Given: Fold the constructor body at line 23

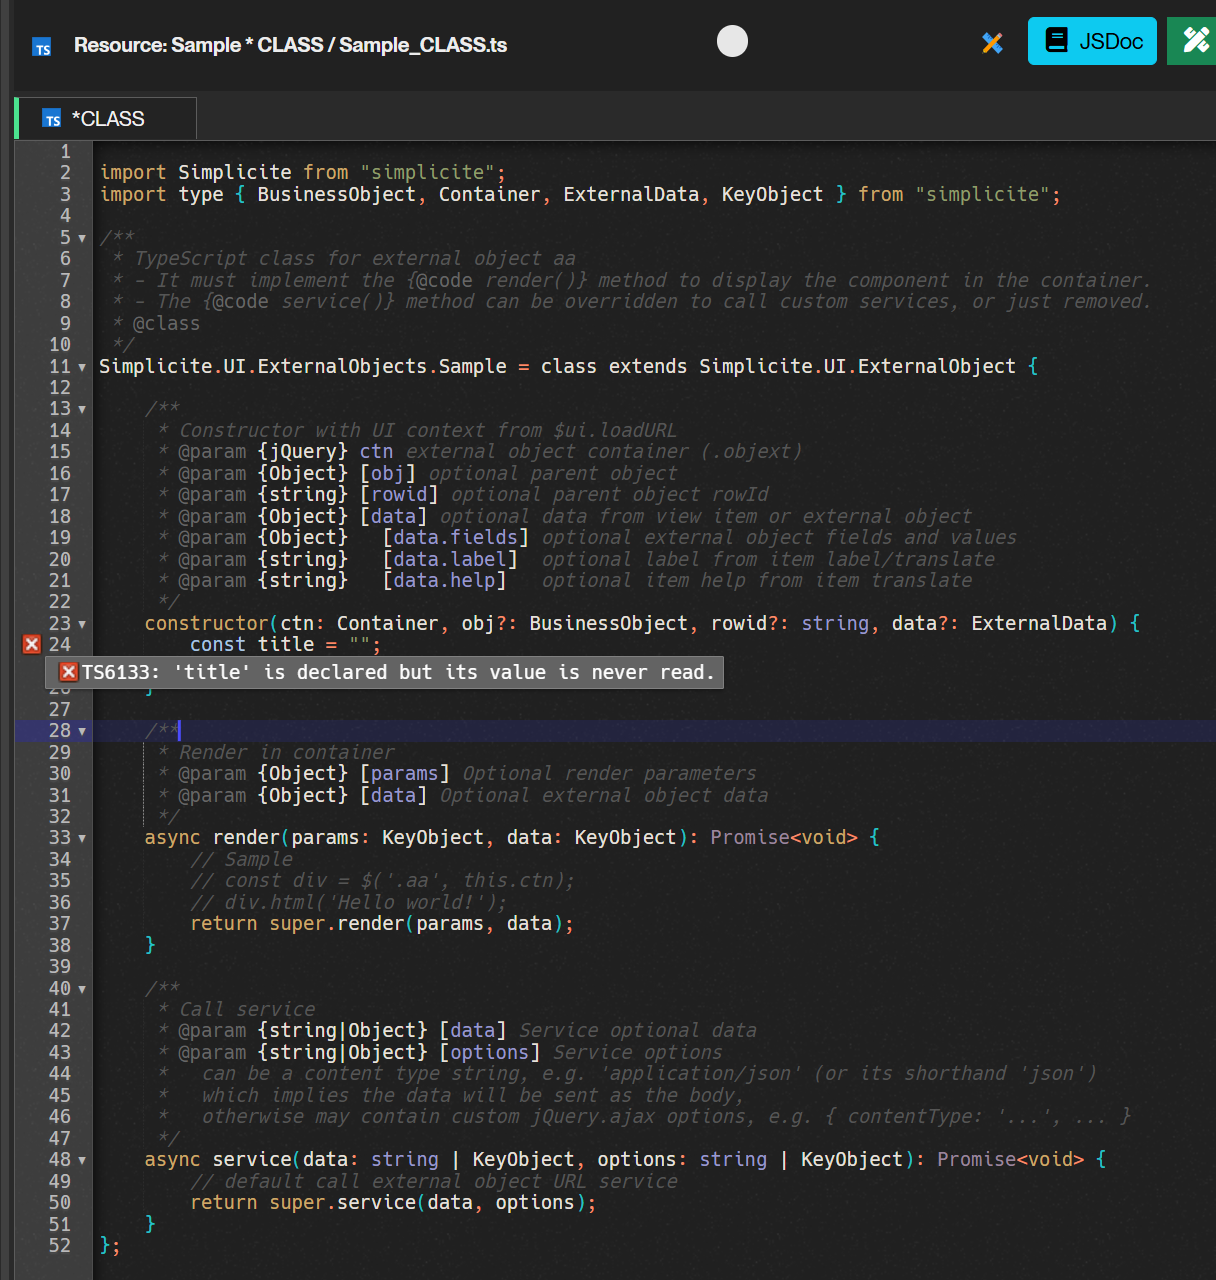Looking at the screenshot, I should point(82,624).
